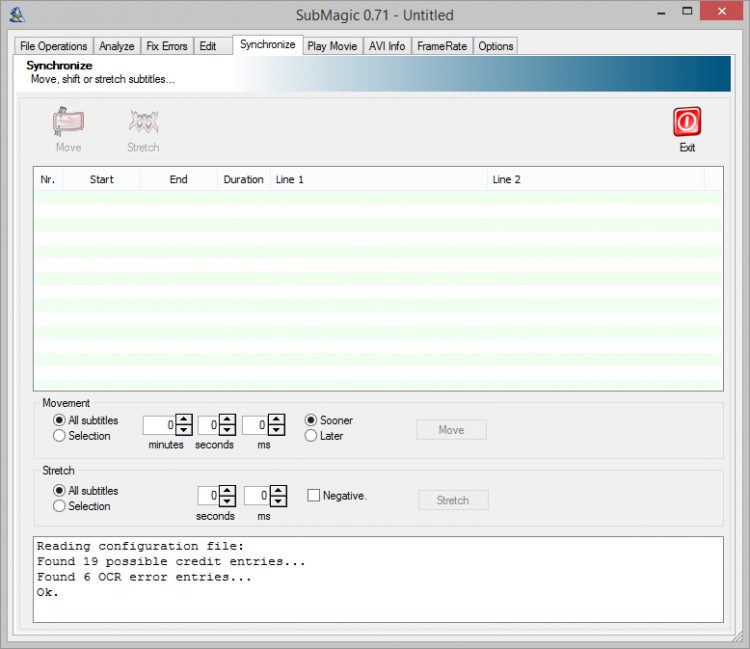Open the FrameRate tab
750x649 pixels.
[x=442, y=46]
